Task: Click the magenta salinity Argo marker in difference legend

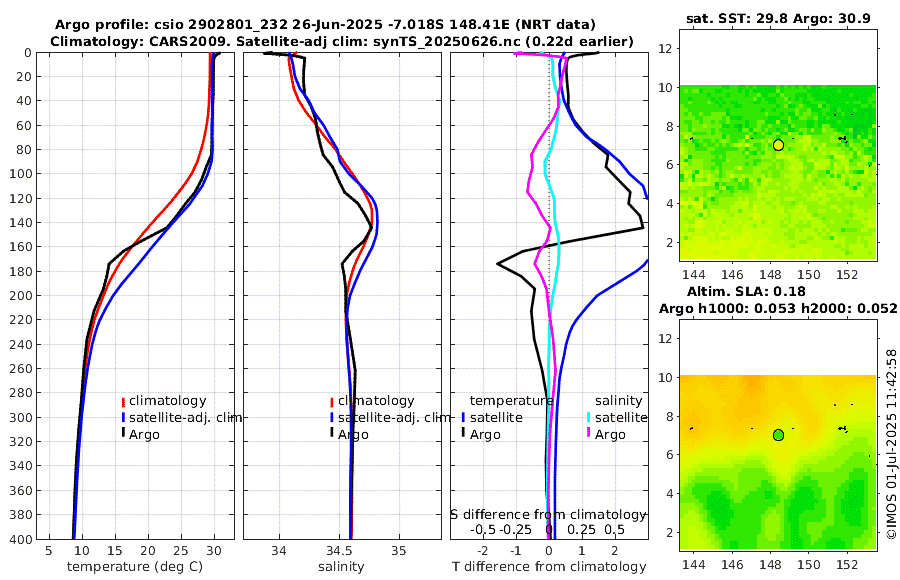Action: pos(588,434)
